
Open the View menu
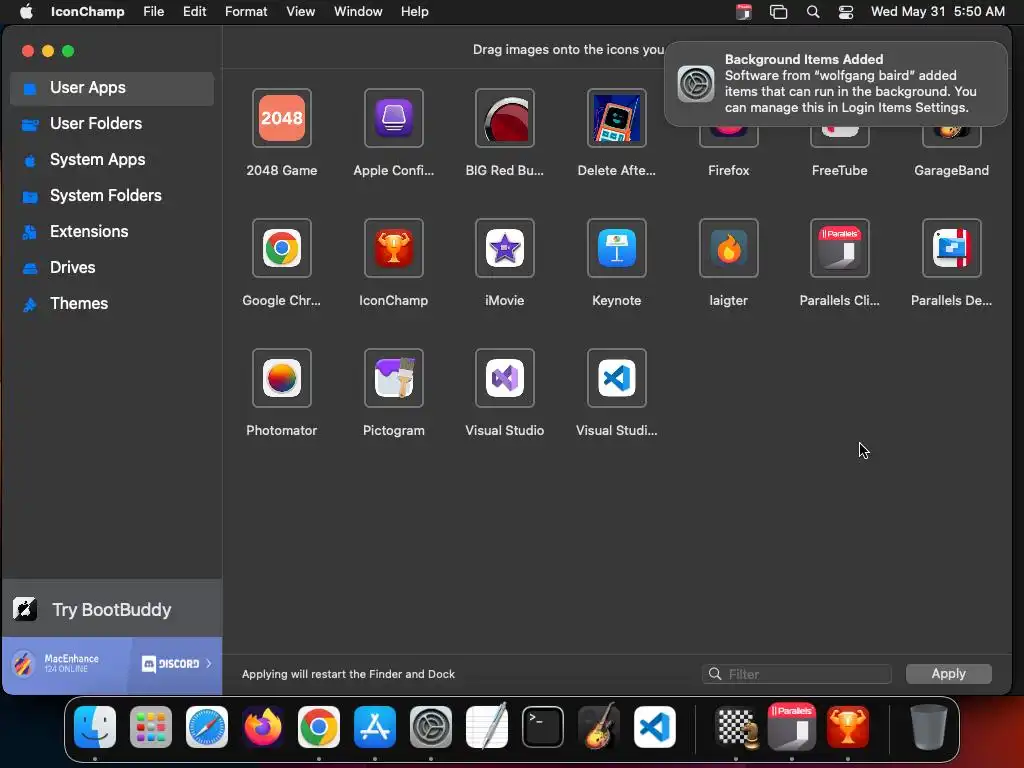tap(300, 12)
